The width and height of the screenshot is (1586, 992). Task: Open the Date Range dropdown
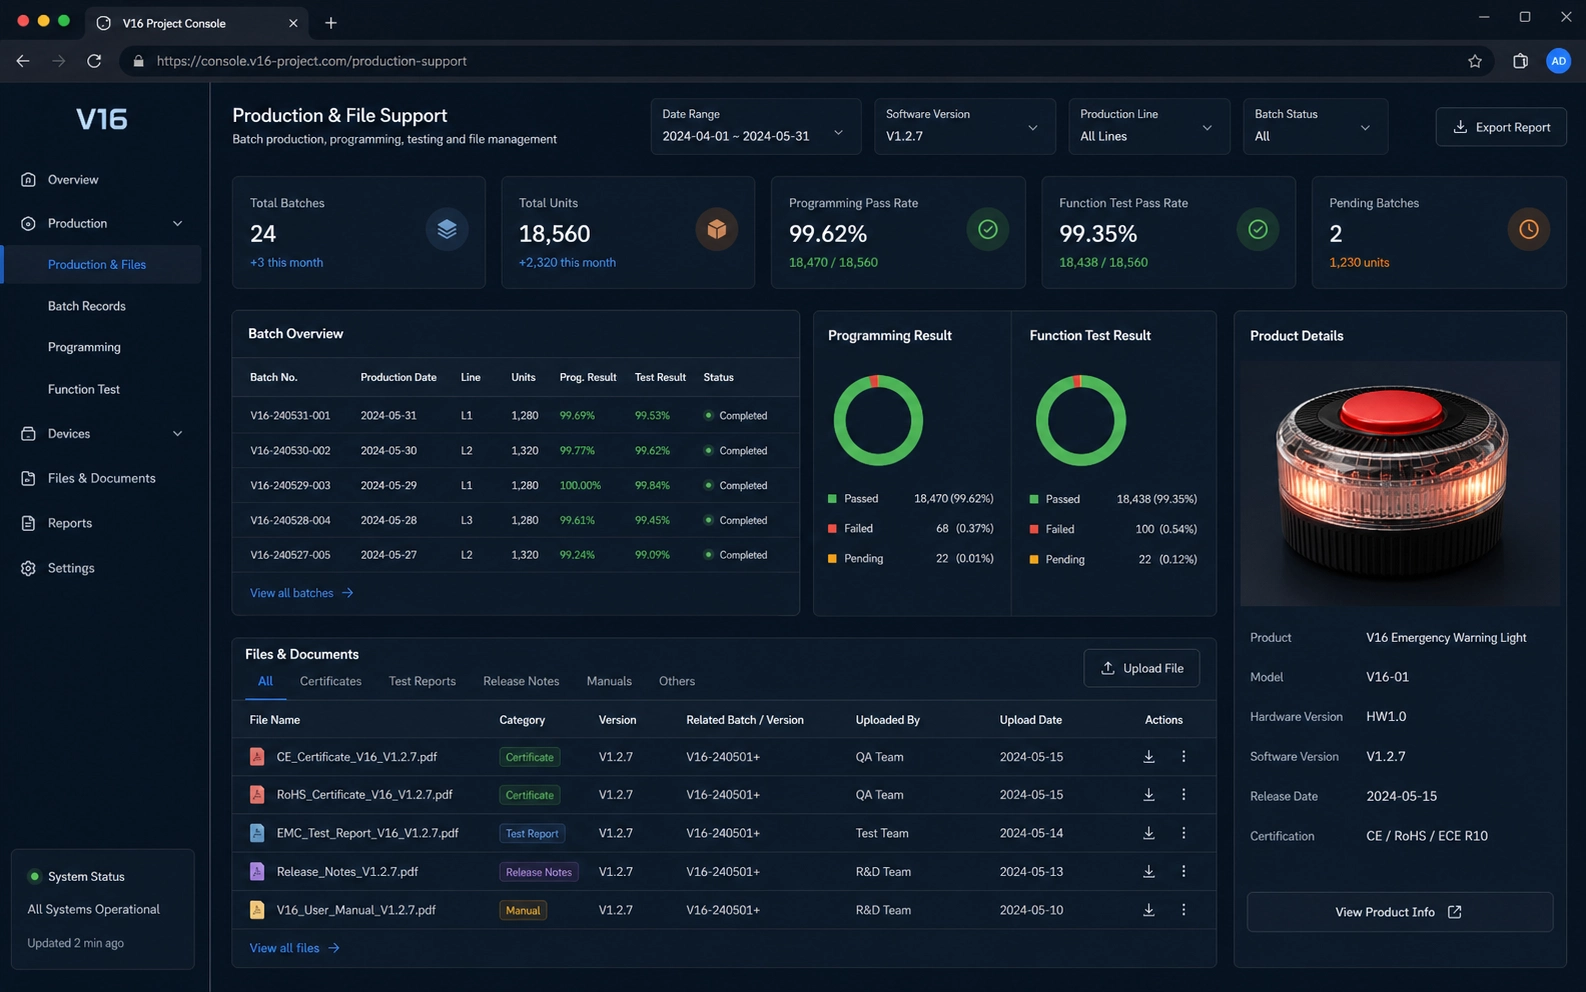click(x=756, y=127)
